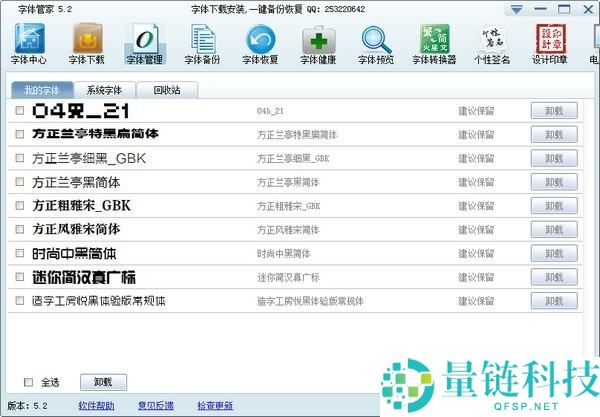The height and width of the screenshot is (417, 600).
Task: Open the 个性签名 tool
Action: (492, 44)
